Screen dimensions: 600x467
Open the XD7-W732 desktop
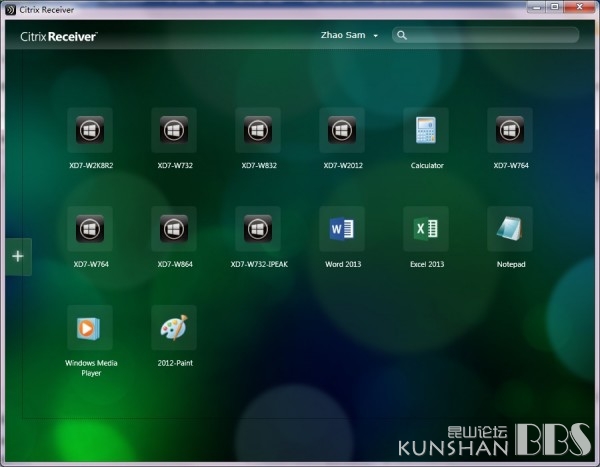pyautogui.click(x=174, y=130)
